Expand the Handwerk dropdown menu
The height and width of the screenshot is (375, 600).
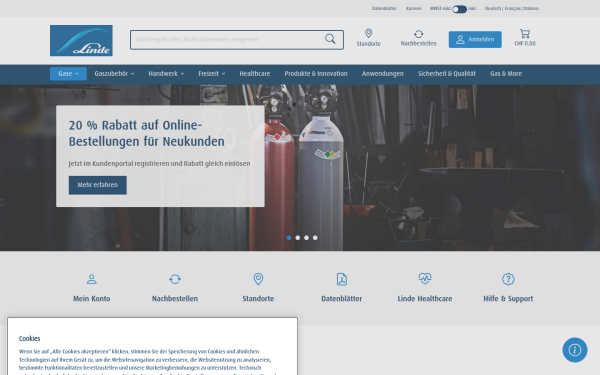[166, 73]
